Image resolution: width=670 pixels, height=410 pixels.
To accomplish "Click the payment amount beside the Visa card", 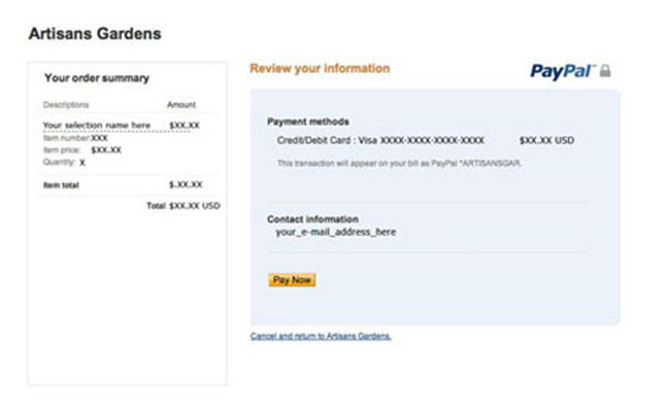I will (x=547, y=141).
